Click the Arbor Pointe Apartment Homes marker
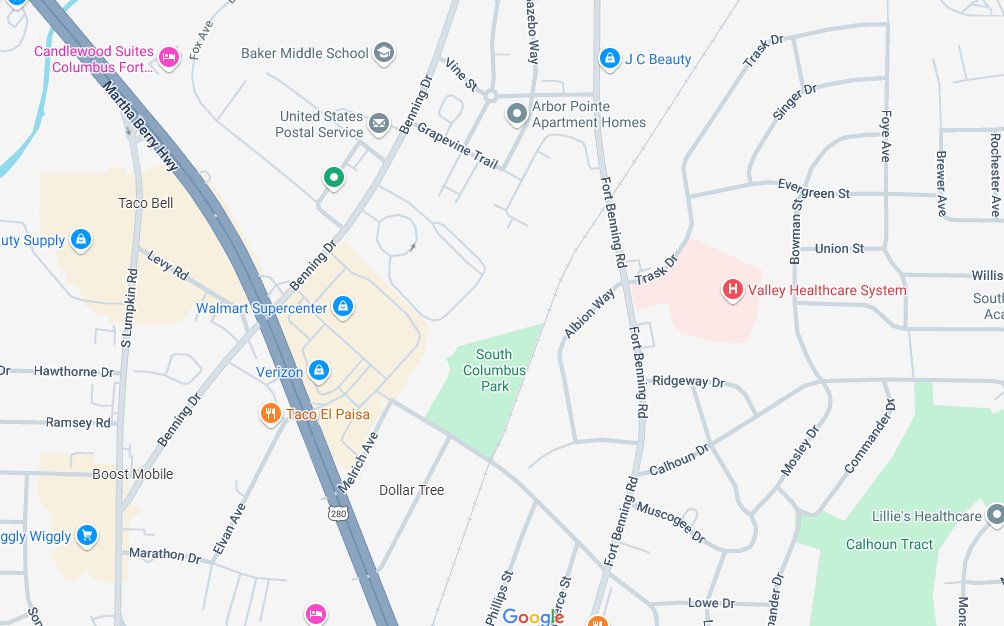 tap(517, 114)
